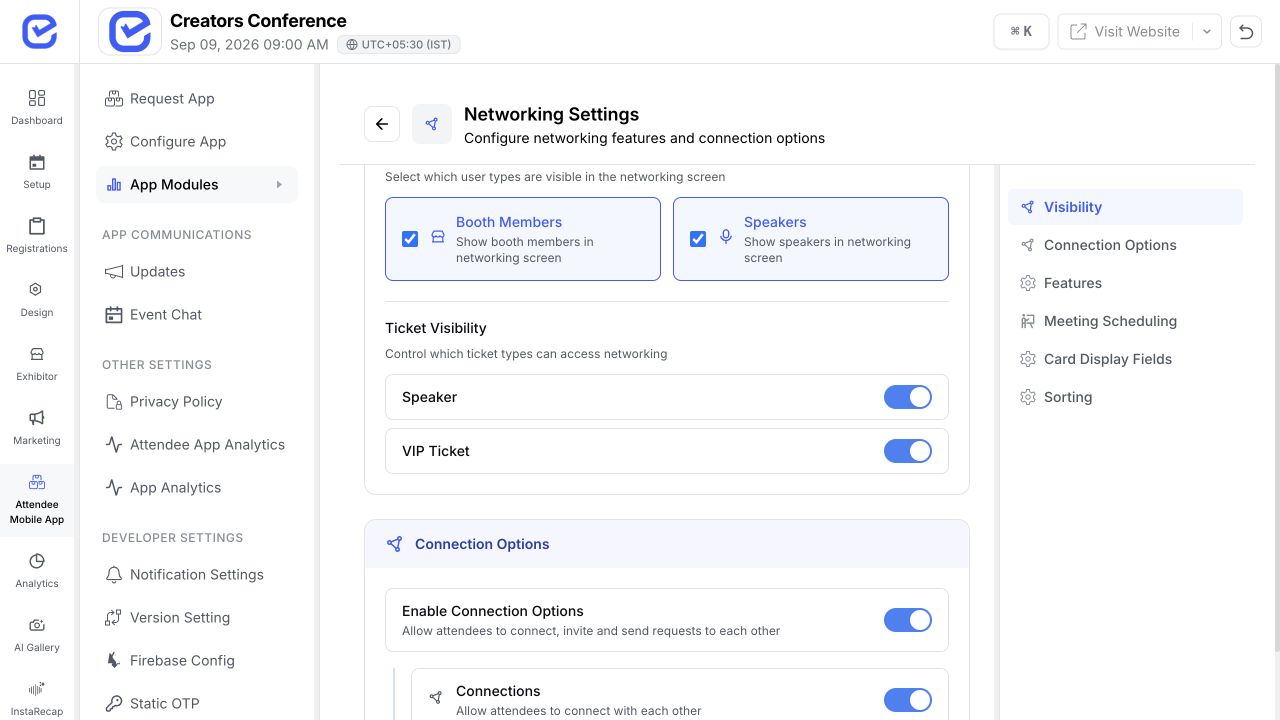Viewport: 1280px width, 720px height.
Task: Go to Registrations in the sidebar
Action: point(37,235)
